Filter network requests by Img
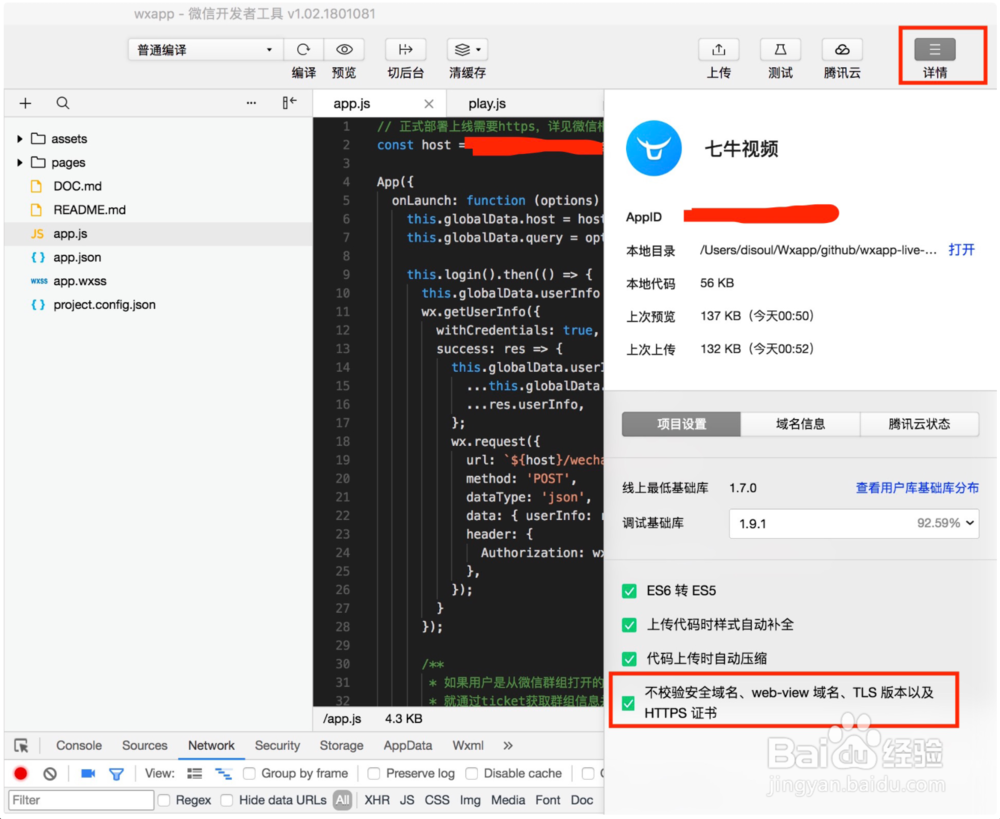Viewport: 1000px width, 819px height. click(x=471, y=800)
